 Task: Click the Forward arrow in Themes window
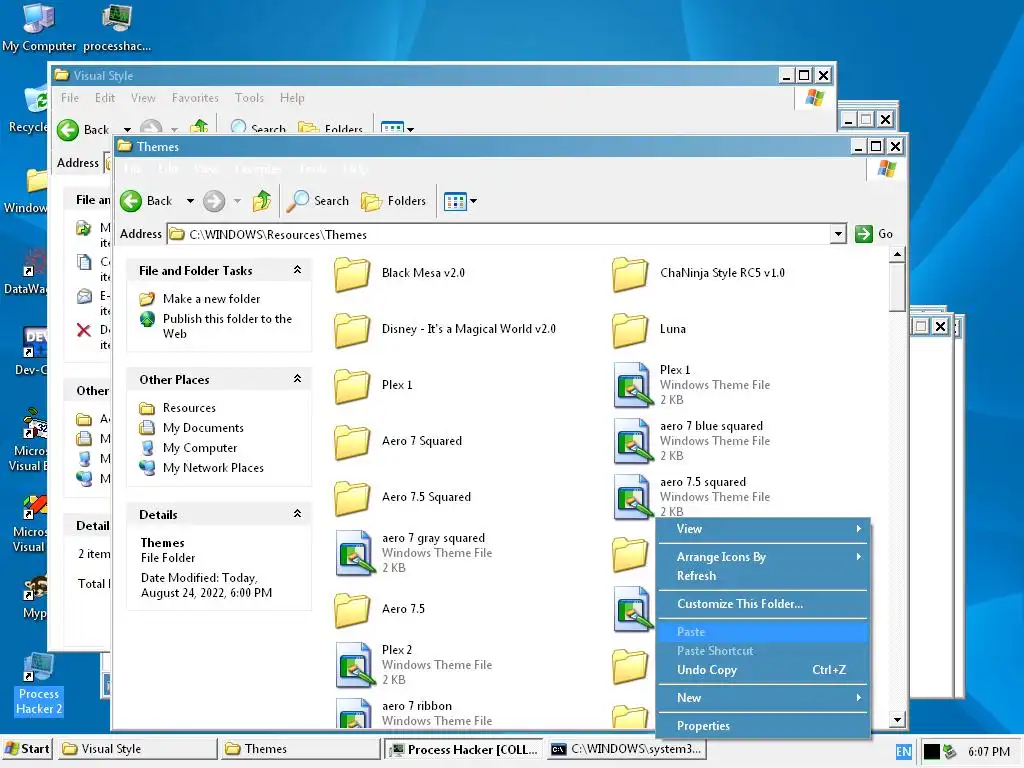click(x=214, y=201)
